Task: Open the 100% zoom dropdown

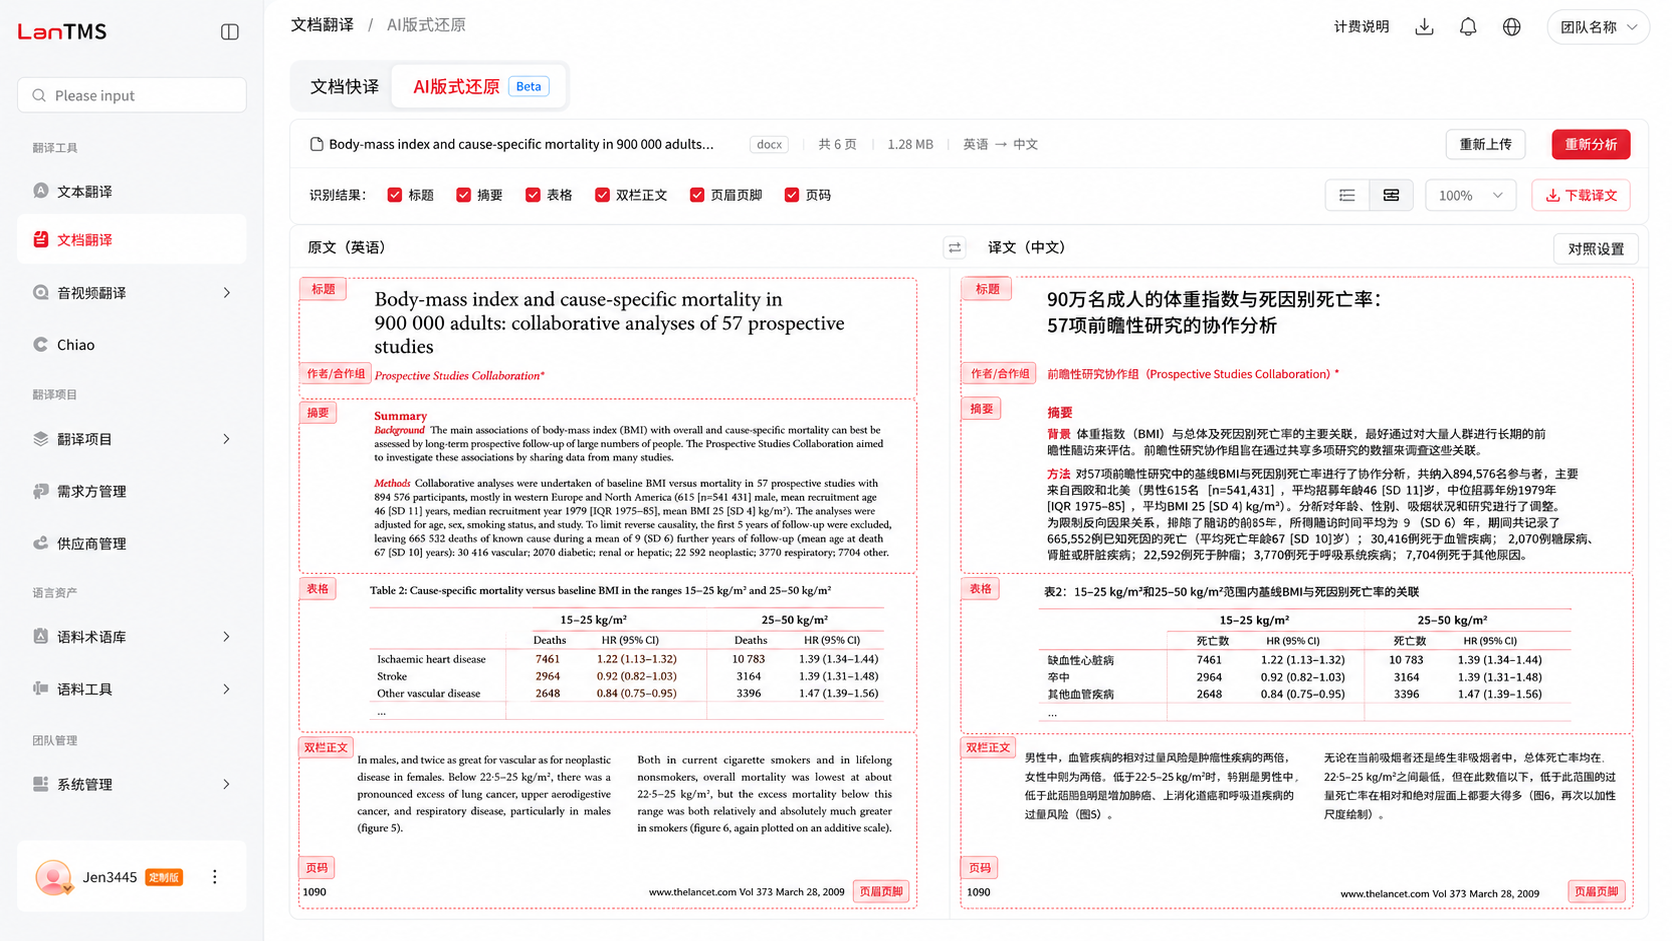Action: pyautogui.click(x=1470, y=195)
